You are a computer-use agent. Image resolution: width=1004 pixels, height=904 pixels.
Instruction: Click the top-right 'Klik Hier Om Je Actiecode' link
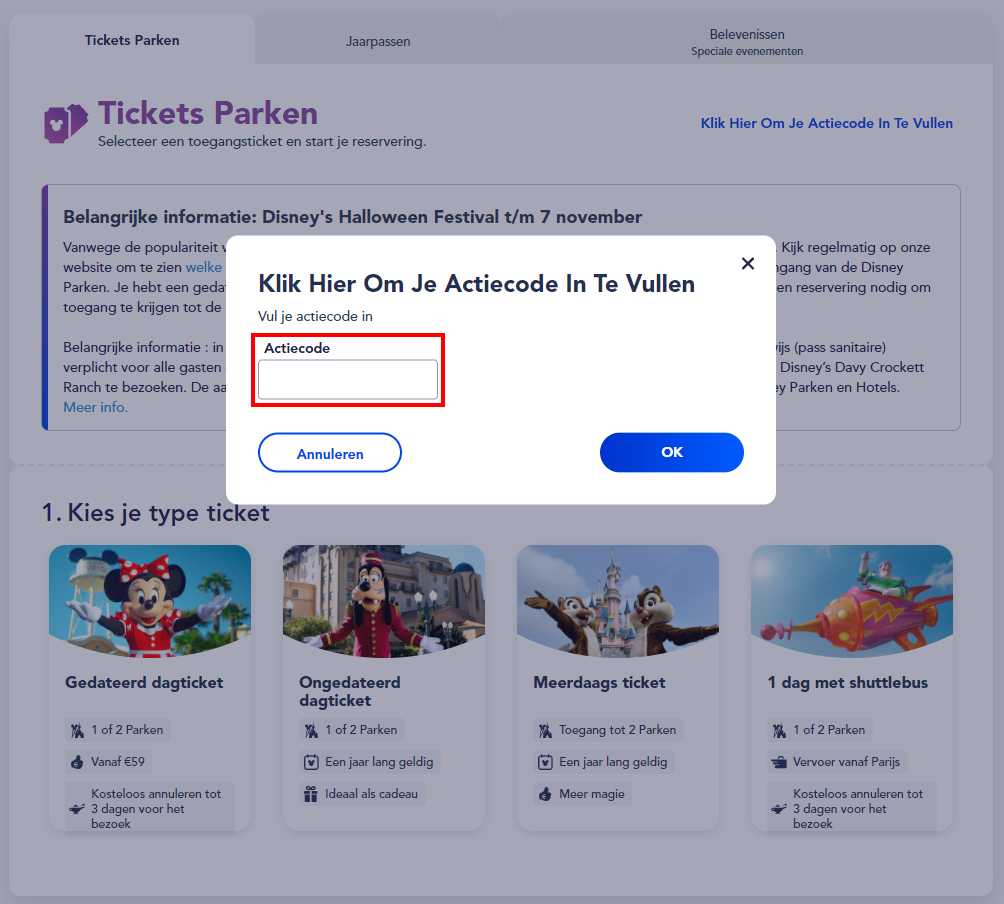pyautogui.click(x=826, y=123)
